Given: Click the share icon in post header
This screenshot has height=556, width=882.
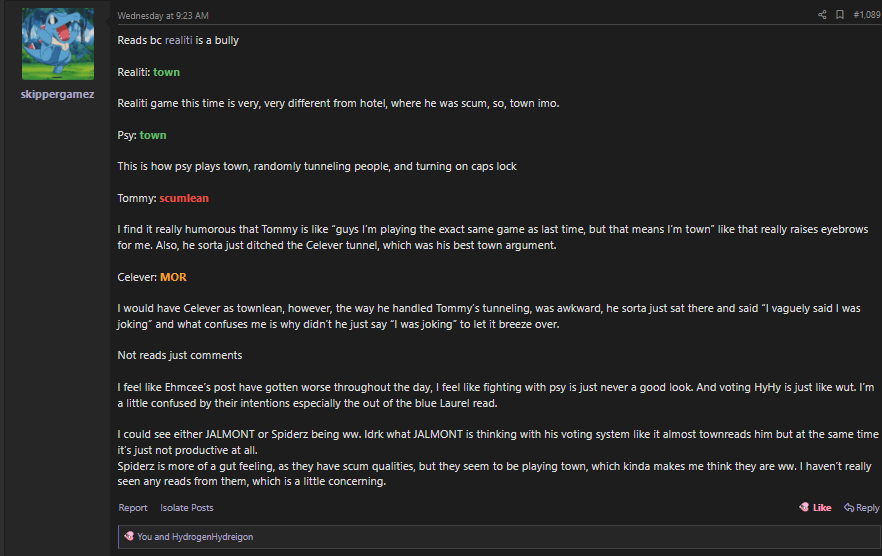Looking at the screenshot, I should point(822,15).
